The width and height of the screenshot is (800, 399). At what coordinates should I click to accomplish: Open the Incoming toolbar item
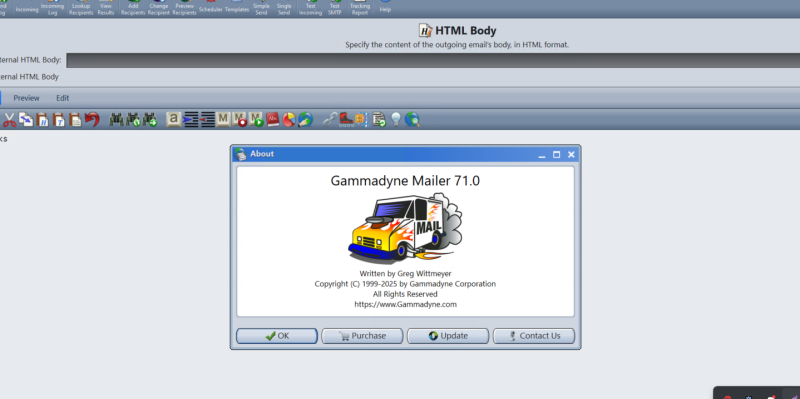27,7
